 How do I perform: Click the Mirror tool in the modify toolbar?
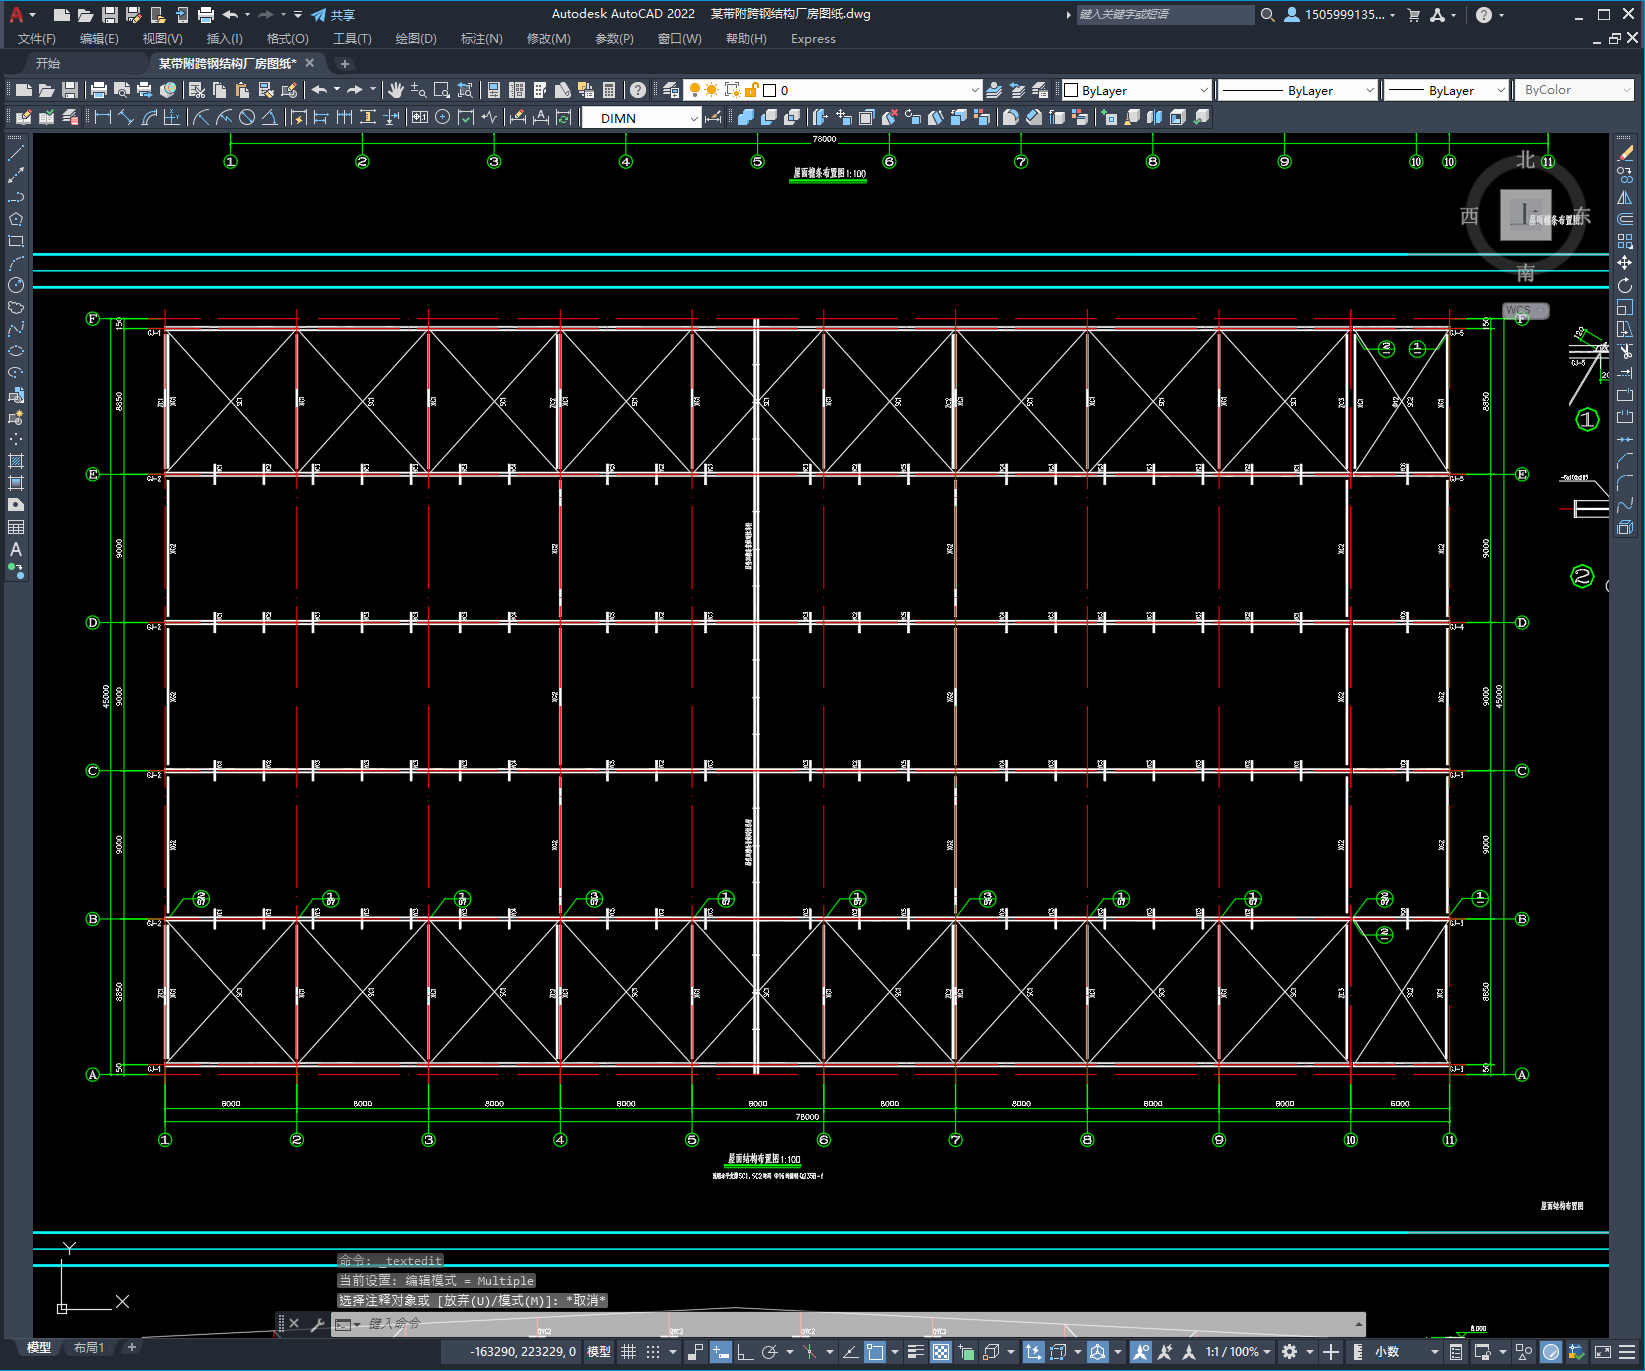coord(1625,197)
